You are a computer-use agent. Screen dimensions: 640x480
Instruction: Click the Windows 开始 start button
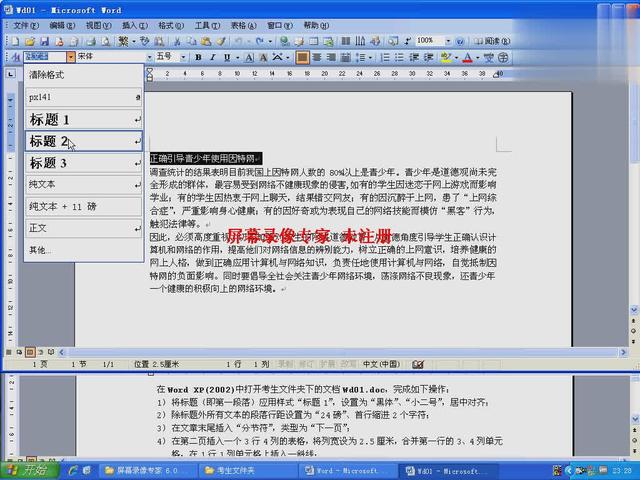pyautogui.click(x=30, y=470)
